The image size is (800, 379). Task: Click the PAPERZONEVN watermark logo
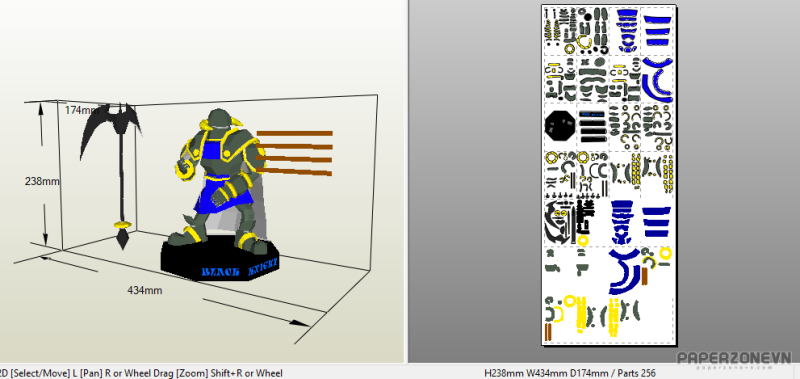(x=734, y=359)
